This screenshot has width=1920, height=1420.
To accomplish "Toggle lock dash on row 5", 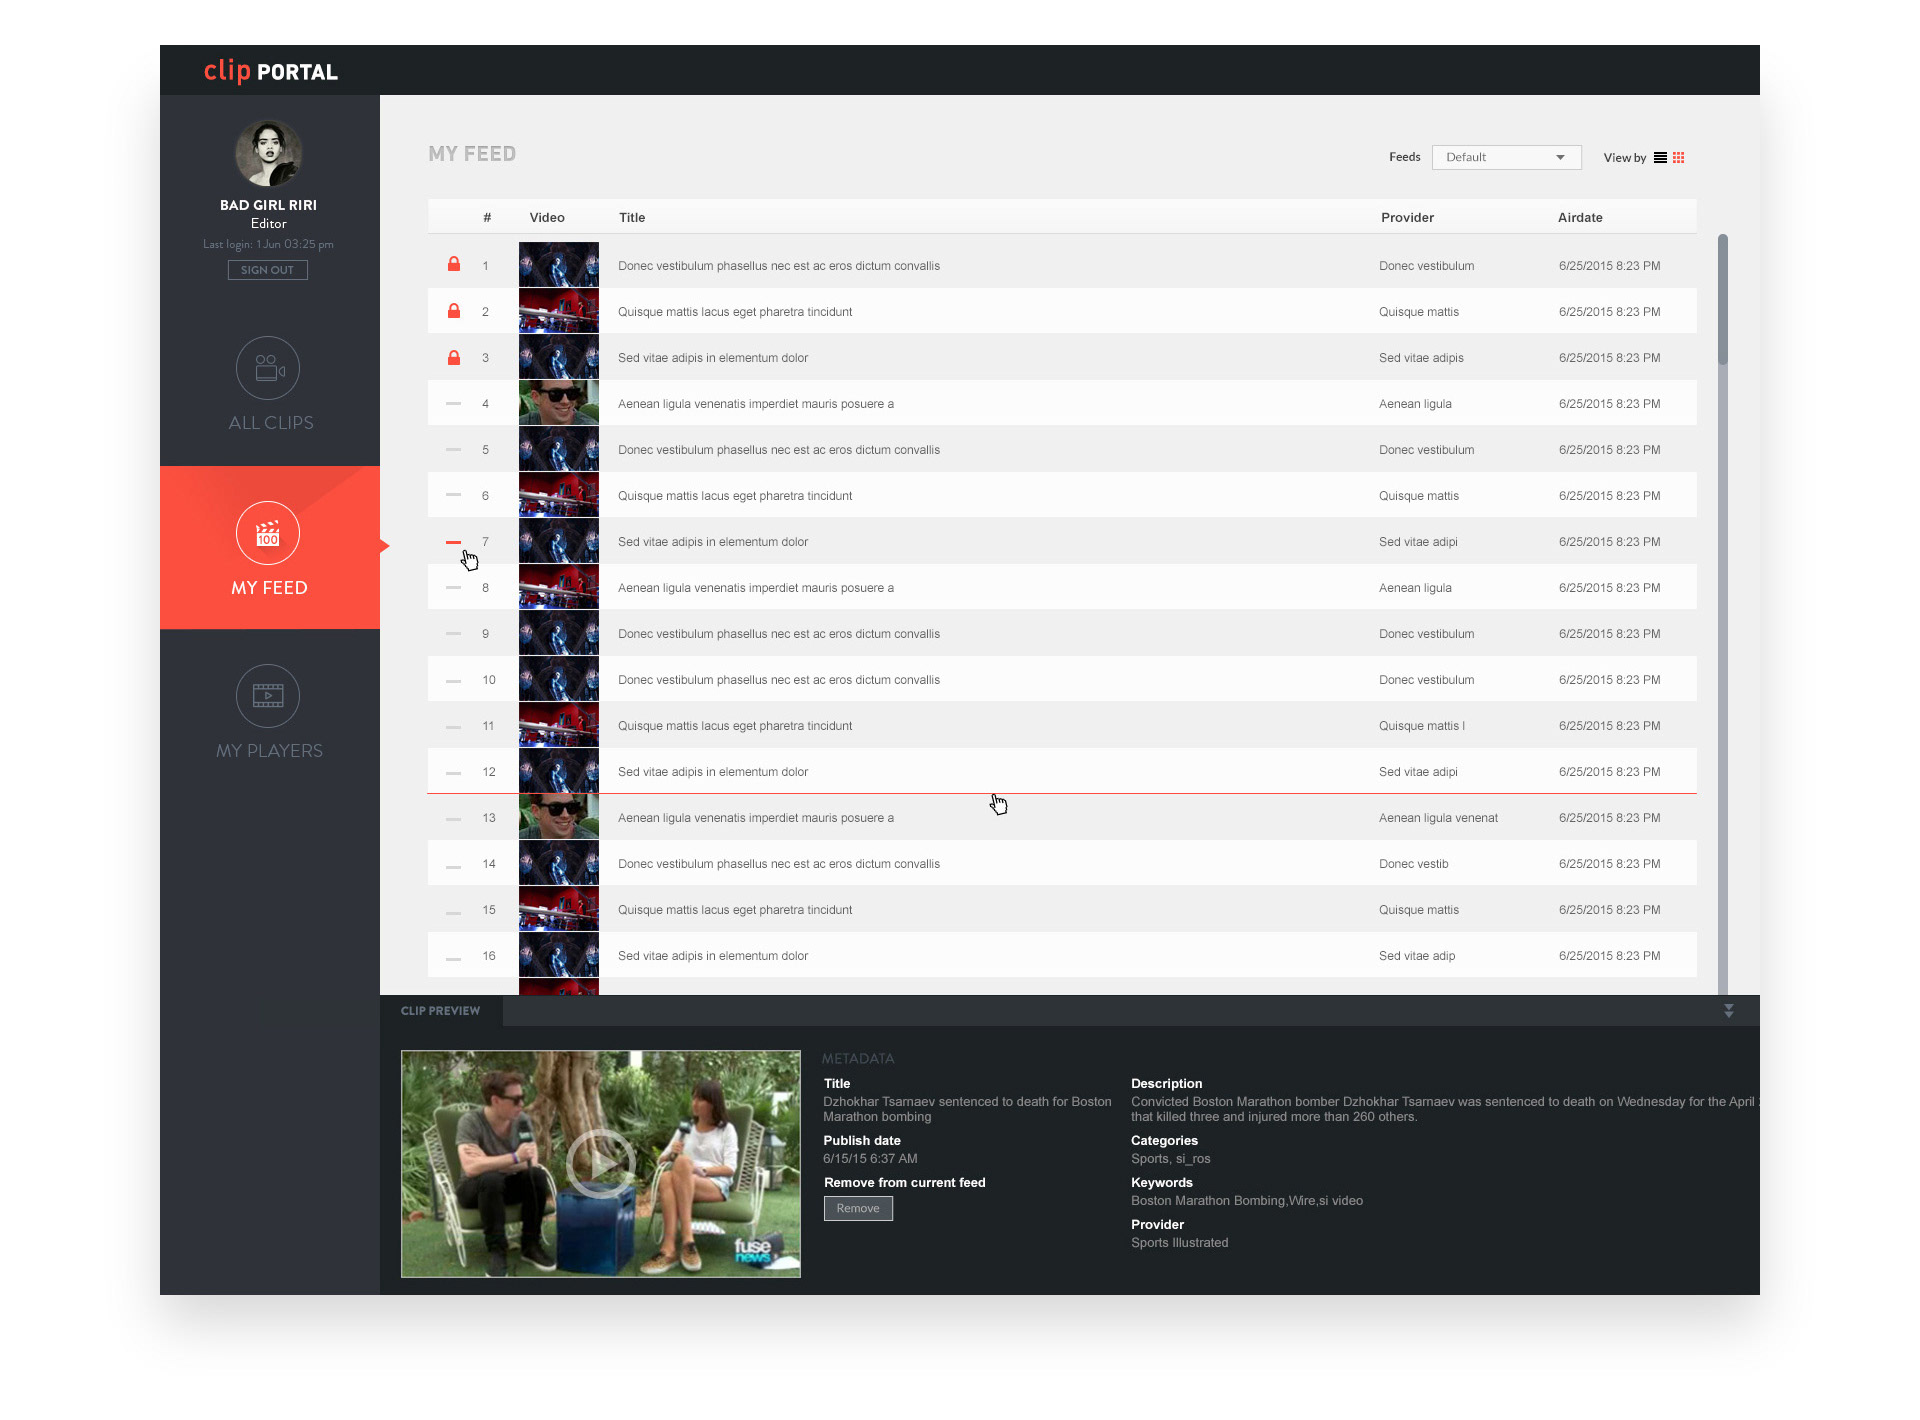I will click(x=454, y=449).
